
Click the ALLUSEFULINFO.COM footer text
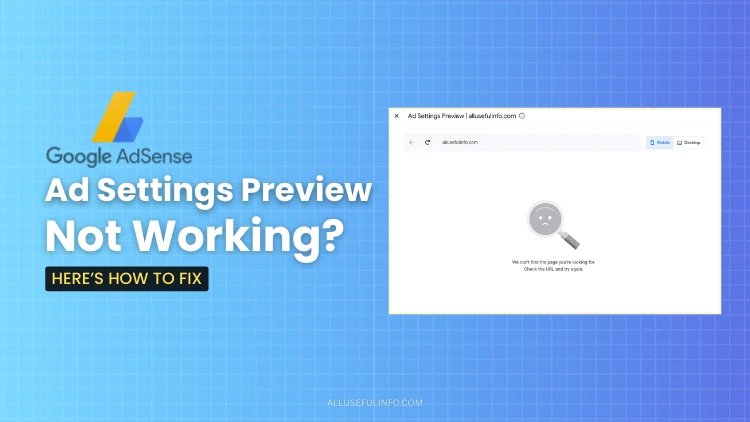pyautogui.click(x=375, y=403)
